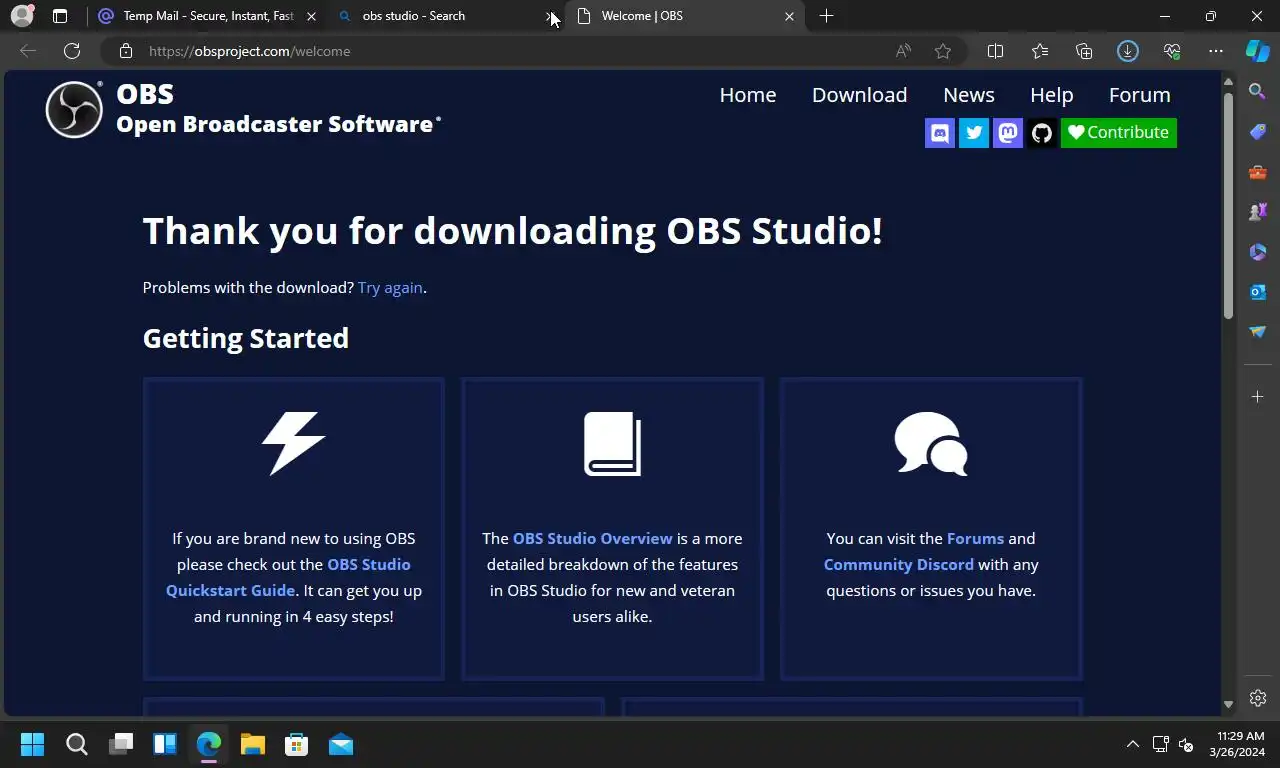Show Downloads panel icon
Viewport: 1280px width, 768px height.
point(1128,51)
